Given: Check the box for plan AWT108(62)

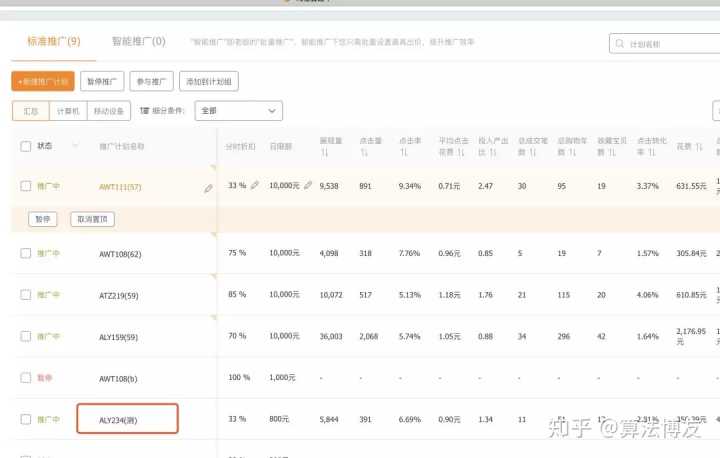Looking at the screenshot, I should tap(26, 253).
